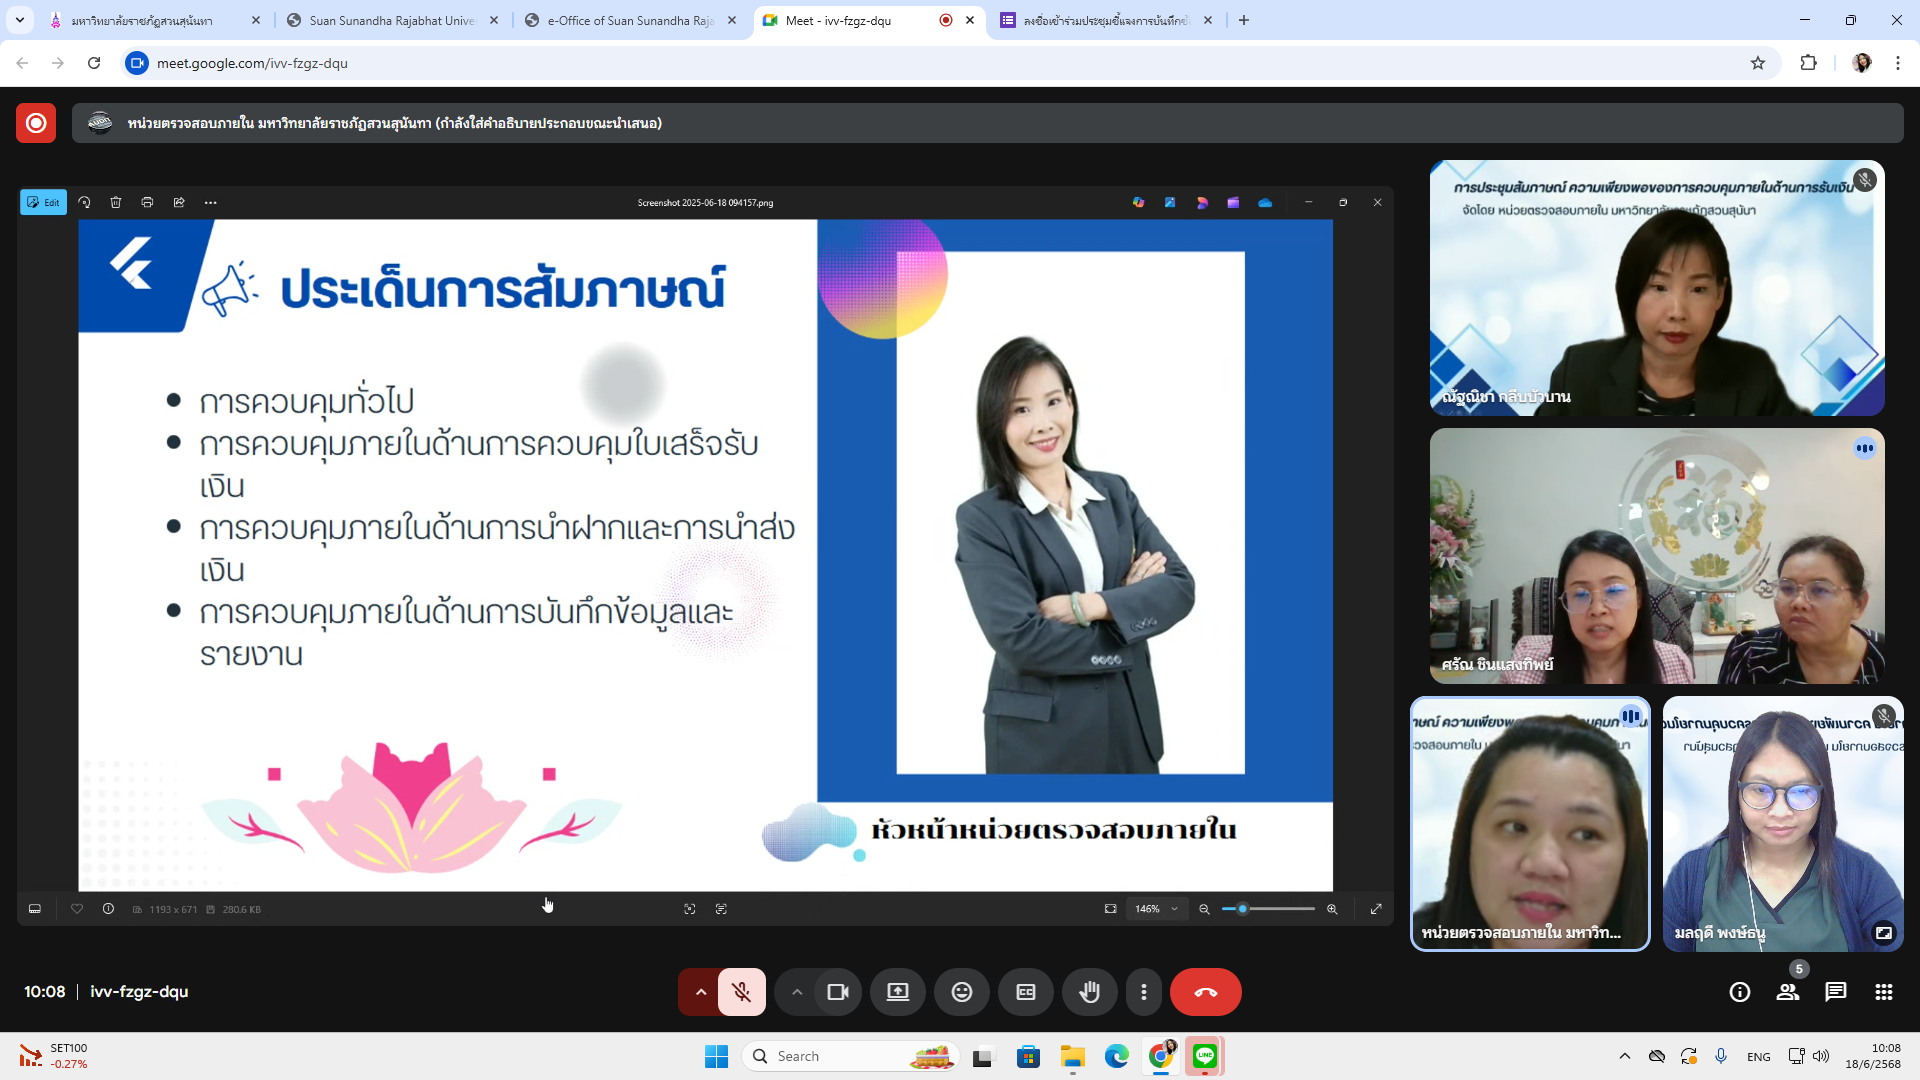This screenshot has height=1080, width=1920.
Task: Open more options three-dot menu
Action: tap(1143, 992)
